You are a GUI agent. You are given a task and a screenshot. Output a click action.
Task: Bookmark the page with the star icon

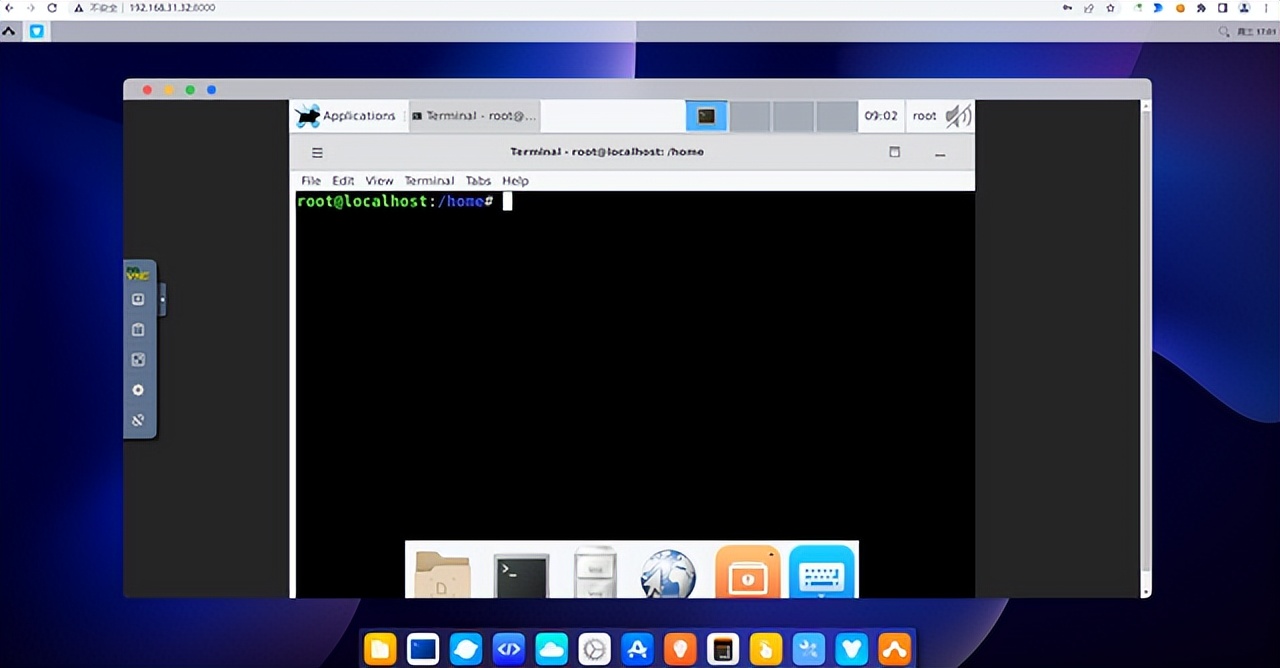coord(1110,8)
